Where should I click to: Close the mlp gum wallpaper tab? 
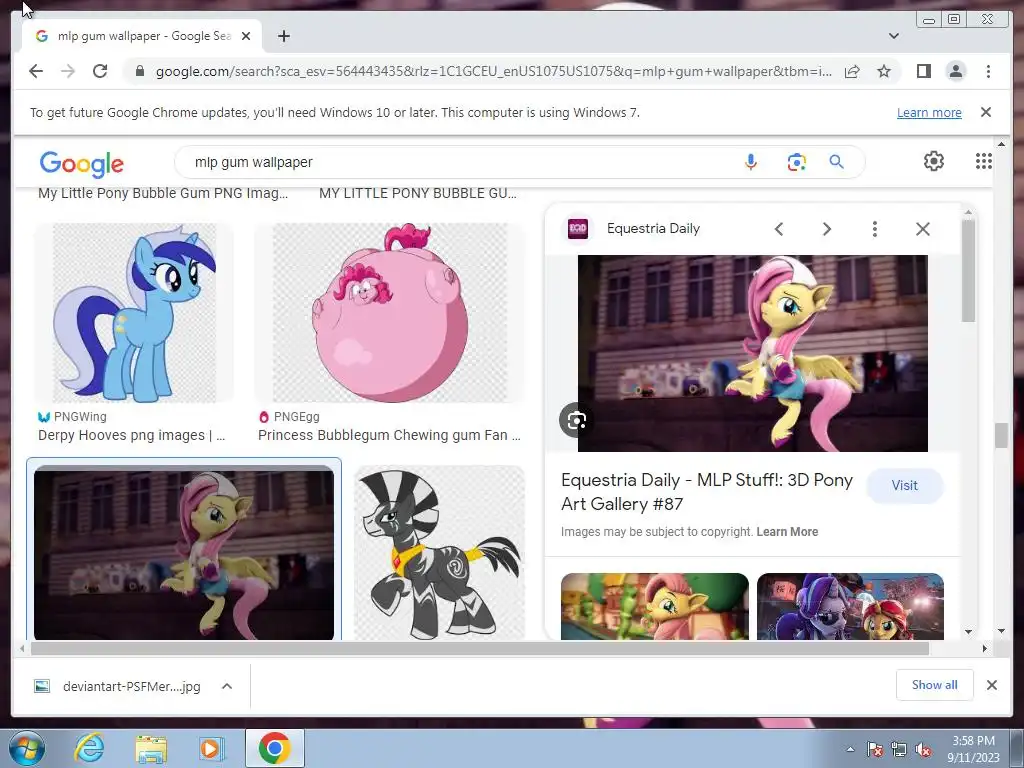[246, 36]
